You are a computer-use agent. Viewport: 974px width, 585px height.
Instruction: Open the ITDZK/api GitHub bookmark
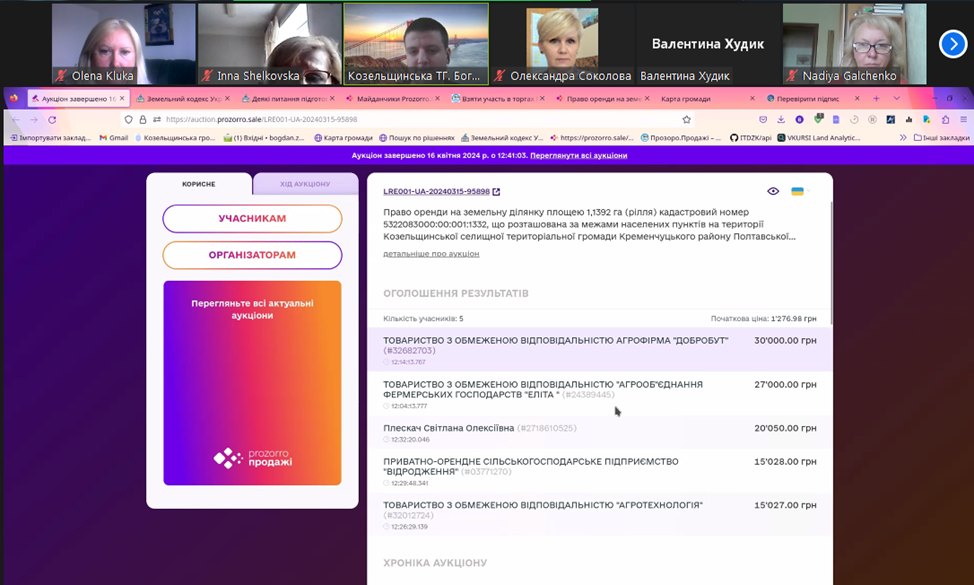(x=750, y=138)
